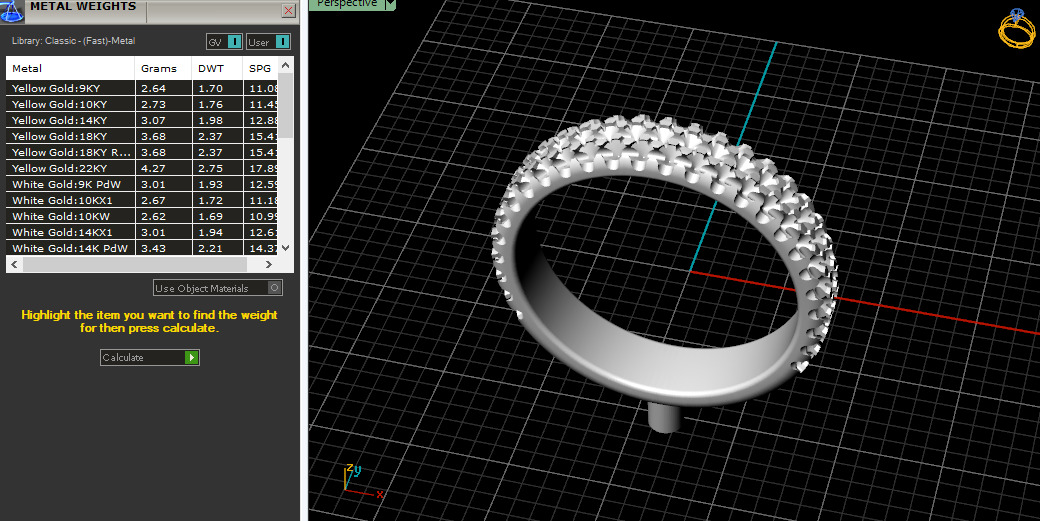
Task: Select the White Gold:10KX1 row
Action: (x=142, y=200)
